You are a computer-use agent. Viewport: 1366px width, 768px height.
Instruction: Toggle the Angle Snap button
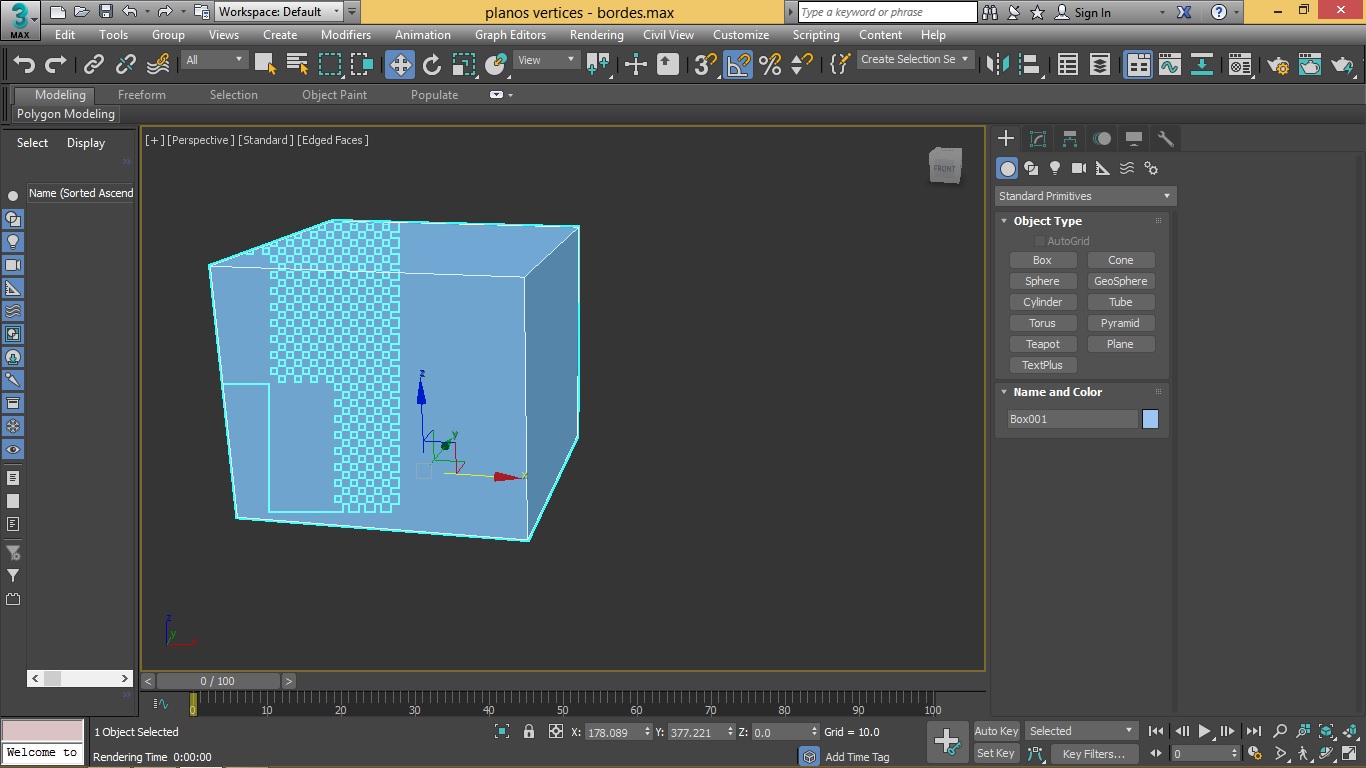coord(738,65)
